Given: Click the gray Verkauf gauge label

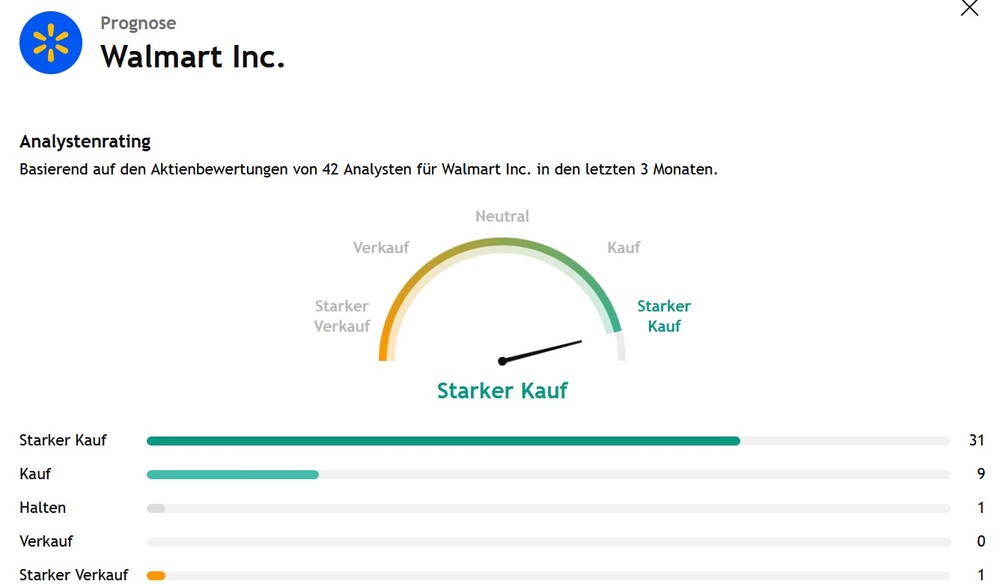Looking at the screenshot, I should pos(381,248).
